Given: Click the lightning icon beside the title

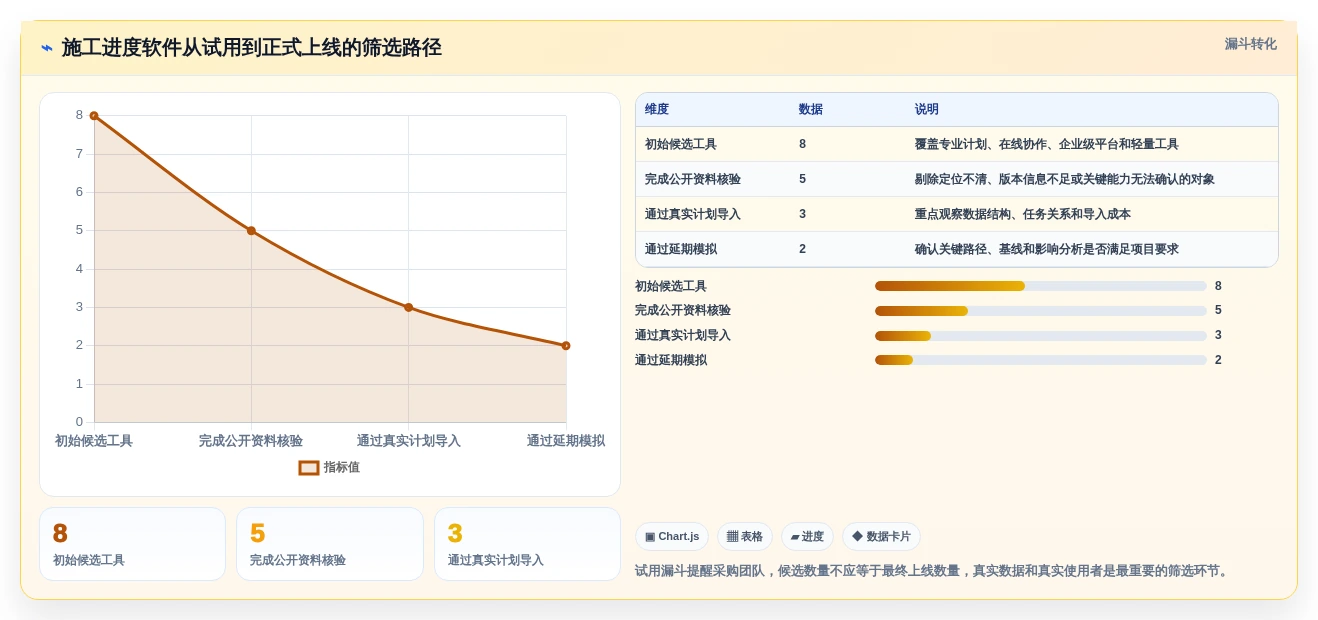Looking at the screenshot, I should pos(47,48).
